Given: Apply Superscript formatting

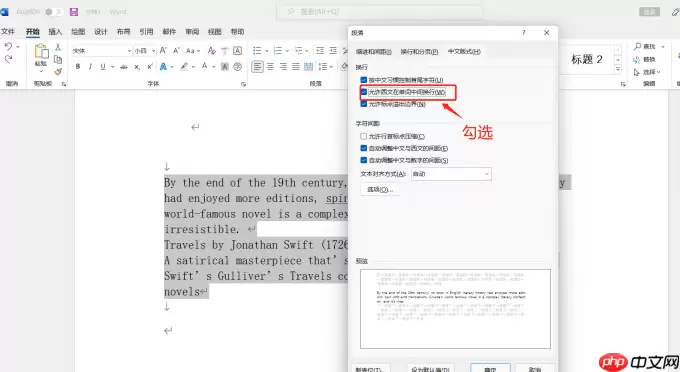Looking at the screenshot, I should [150, 67].
